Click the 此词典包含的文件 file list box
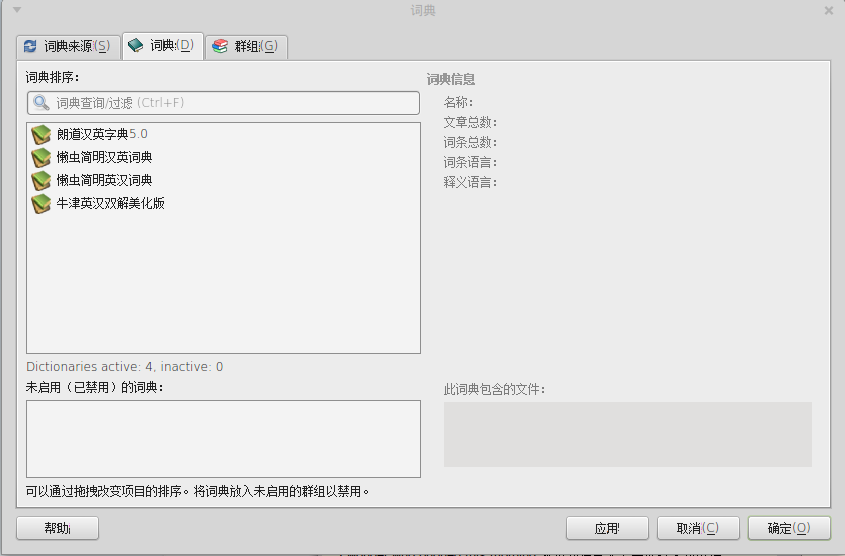The image size is (845, 556). (x=628, y=434)
